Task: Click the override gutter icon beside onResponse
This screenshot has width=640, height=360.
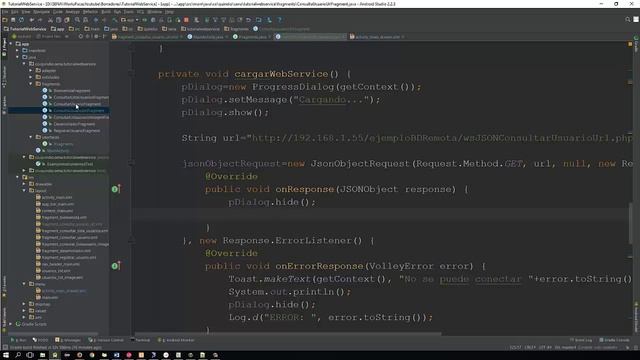Action: click(x=116, y=189)
